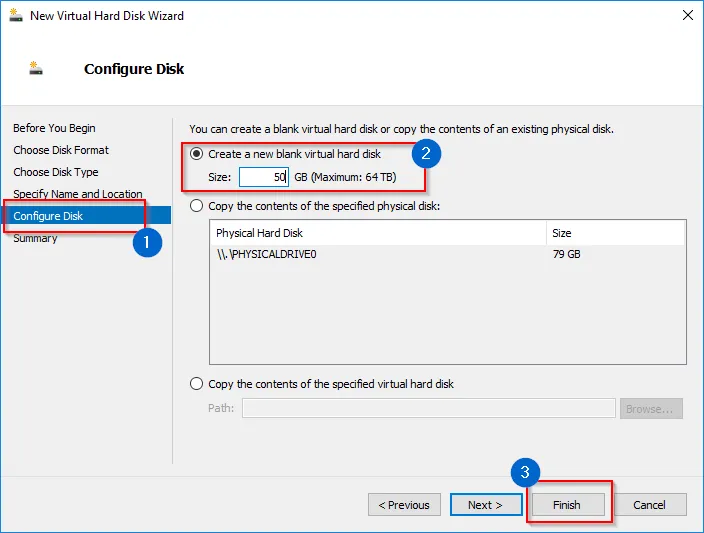Click the 'Finish' button
704x533 pixels.
567,505
